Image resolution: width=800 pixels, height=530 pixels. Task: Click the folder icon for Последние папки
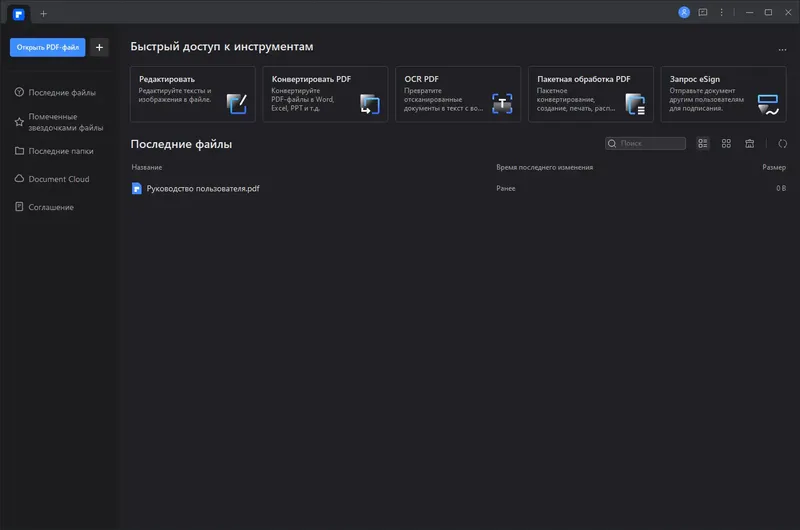[19, 151]
